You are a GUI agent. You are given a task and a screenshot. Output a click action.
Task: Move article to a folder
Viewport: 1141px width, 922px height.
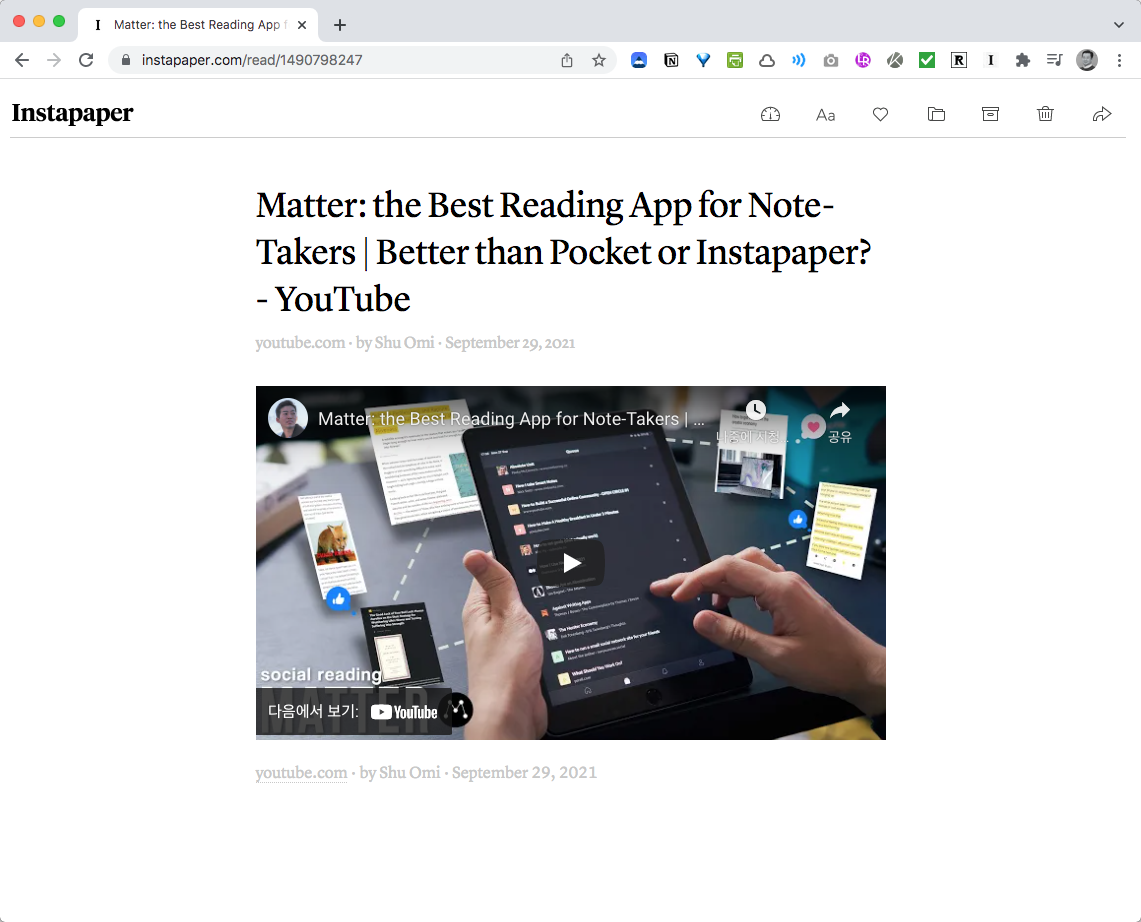pos(936,114)
